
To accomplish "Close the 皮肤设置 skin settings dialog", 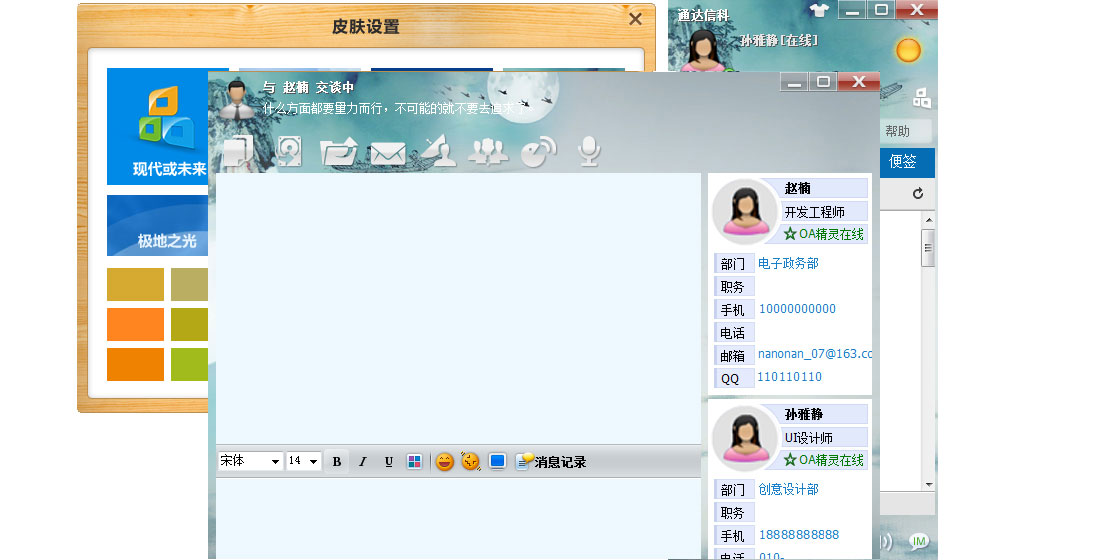I will (x=635, y=19).
